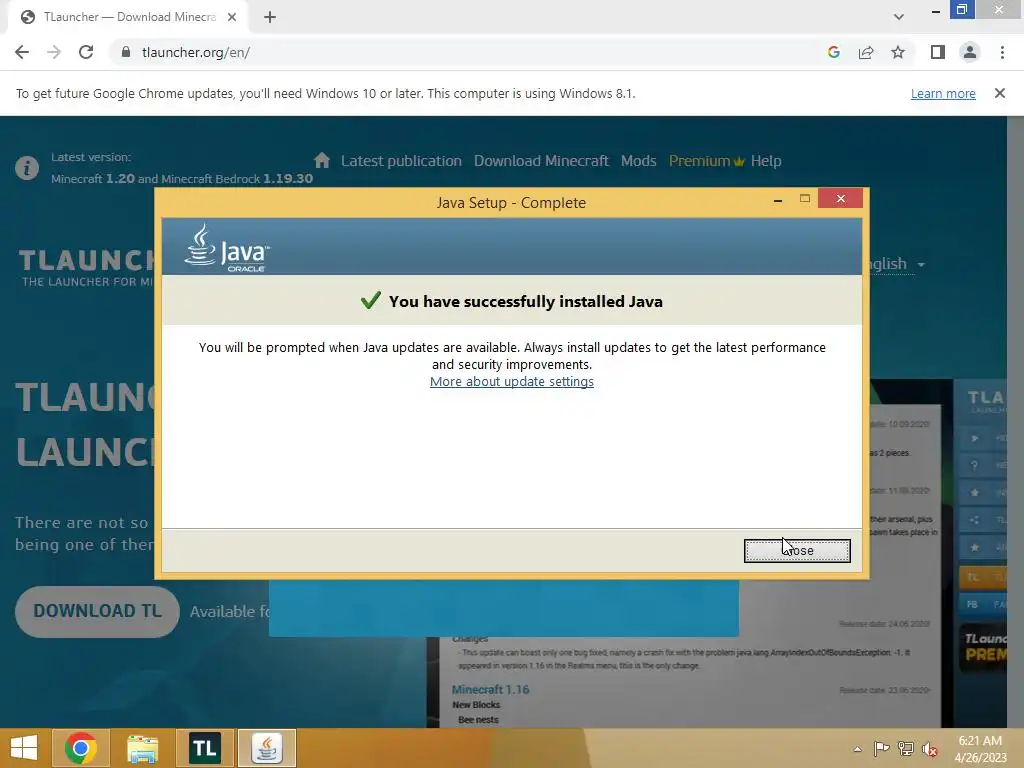The height and width of the screenshot is (768, 1024).
Task: Click the home icon in TLauncher navigation
Action: [x=322, y=160]
